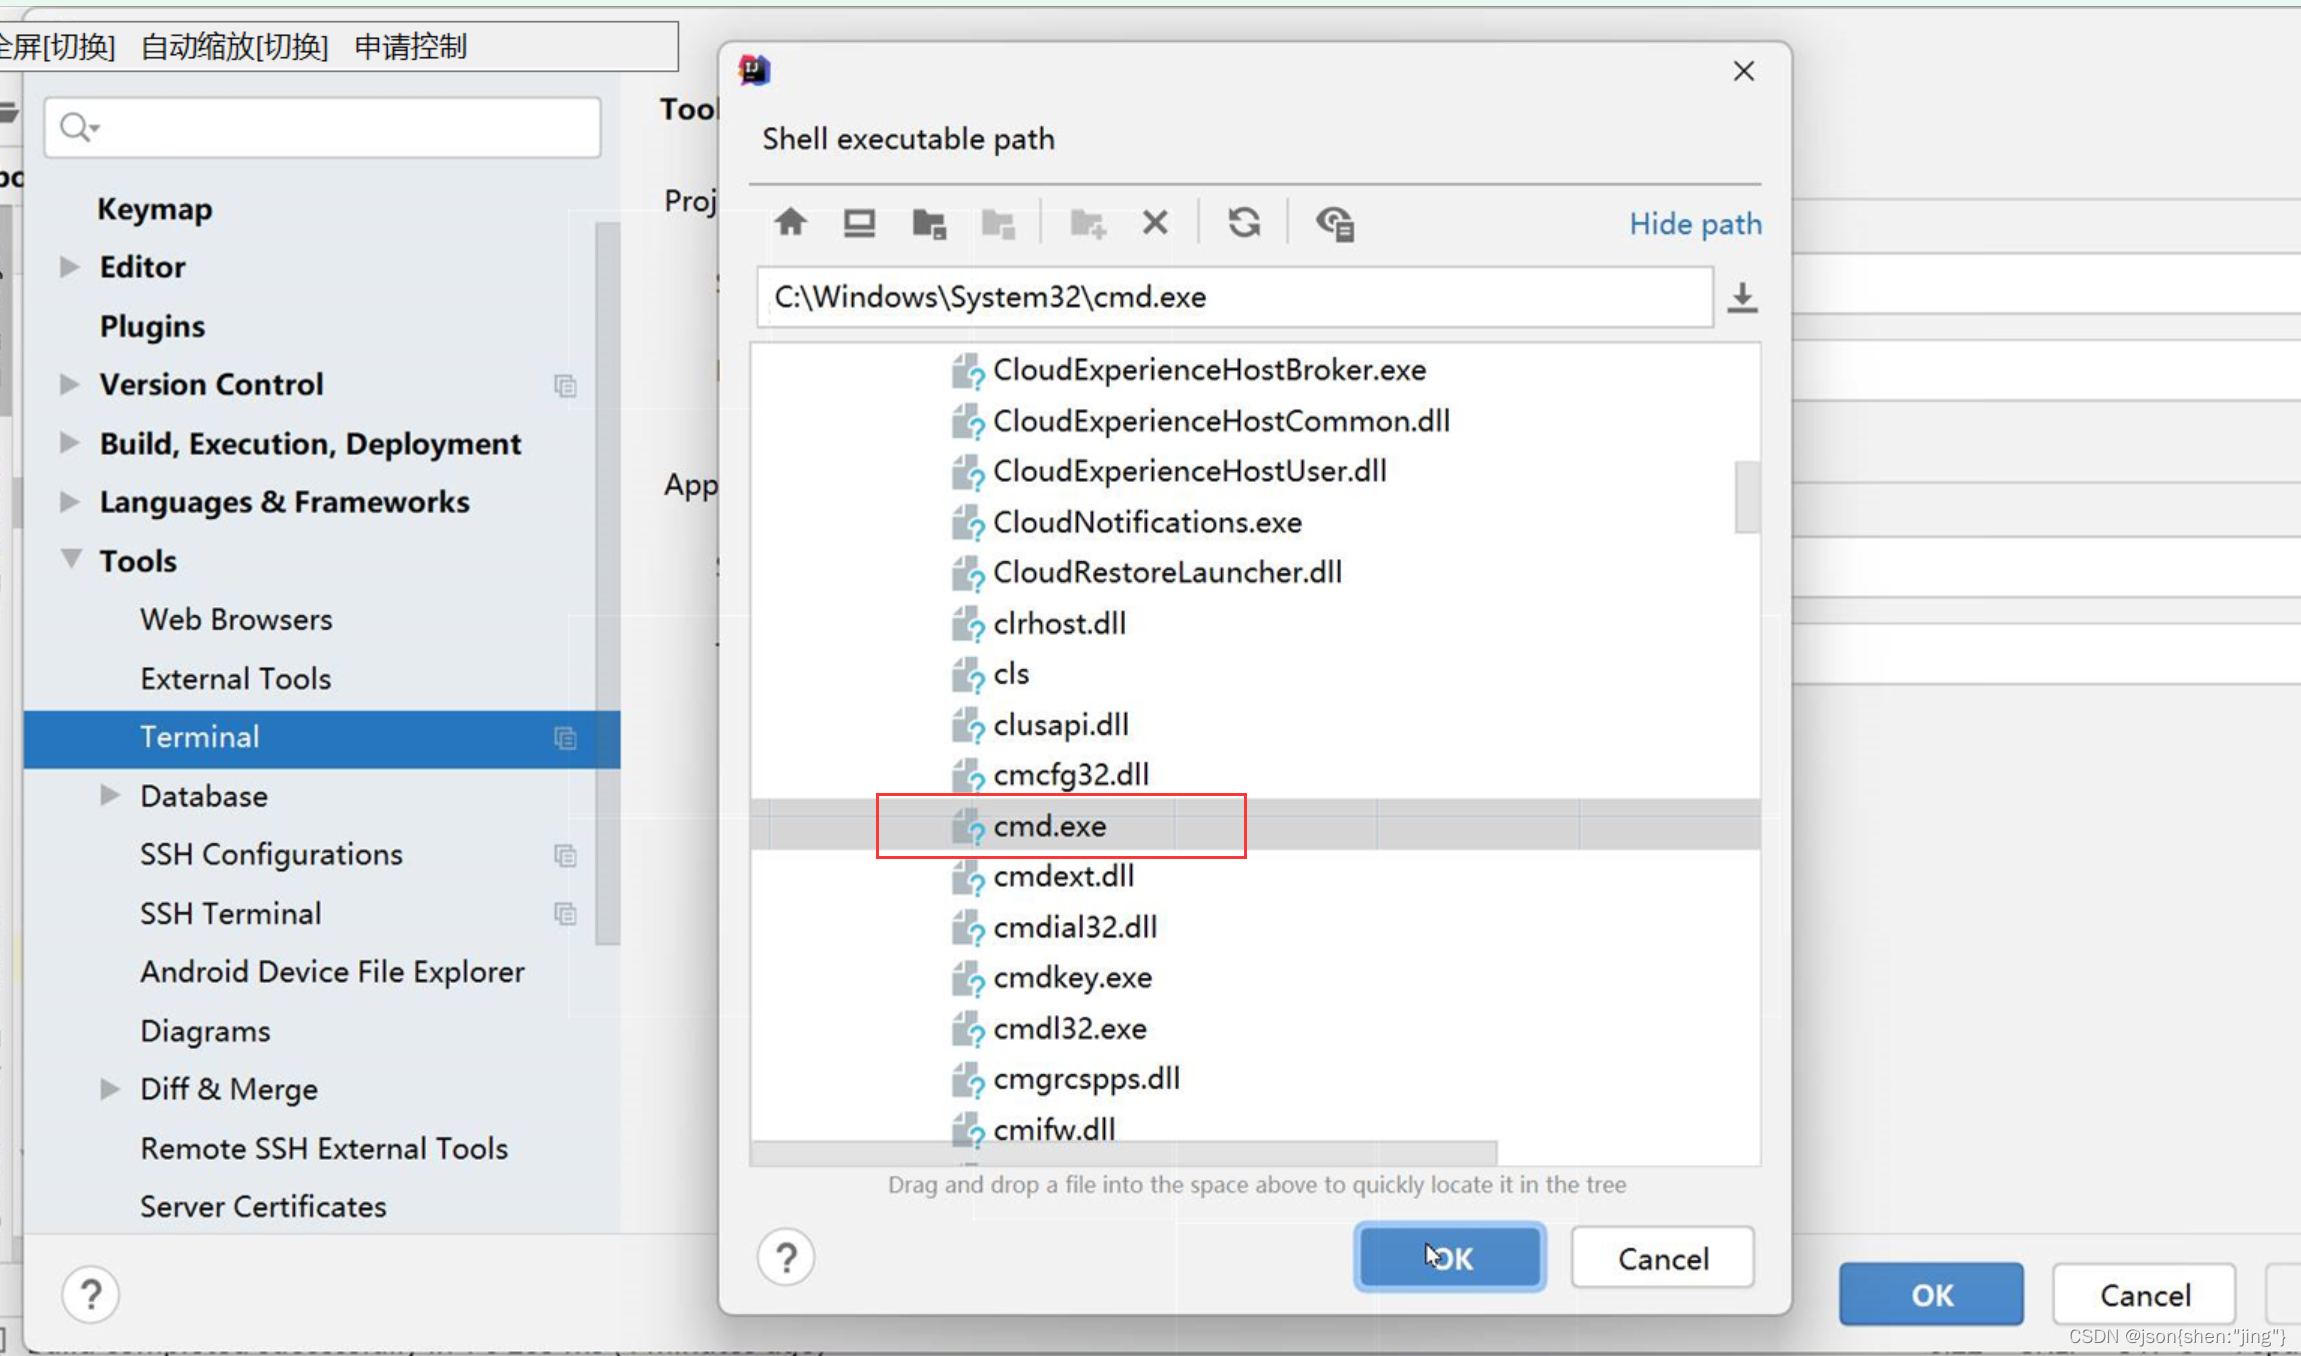Open the Keymap settings page
The height and width of the screenshot is (1356, 2301).
pos(155,209)
